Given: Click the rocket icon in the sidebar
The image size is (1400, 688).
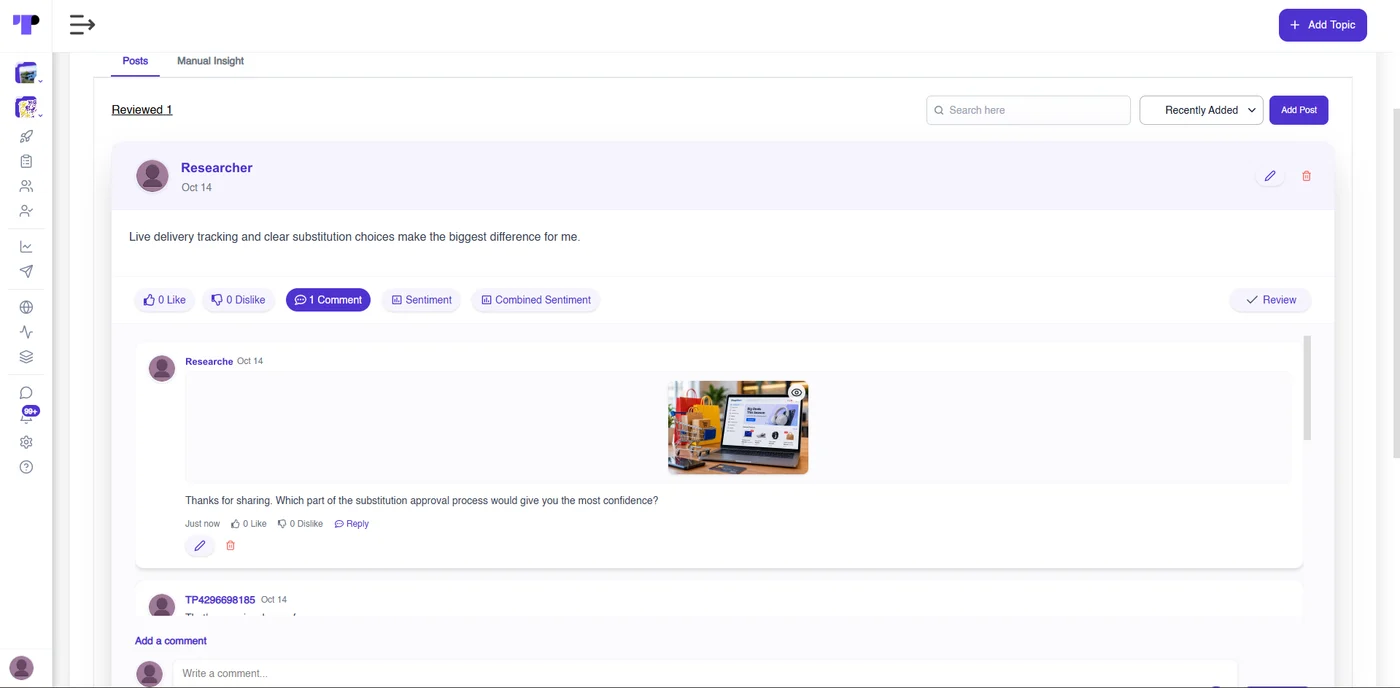Looking at the screenshot, I should pyautogui.click(x=26, y=136).
